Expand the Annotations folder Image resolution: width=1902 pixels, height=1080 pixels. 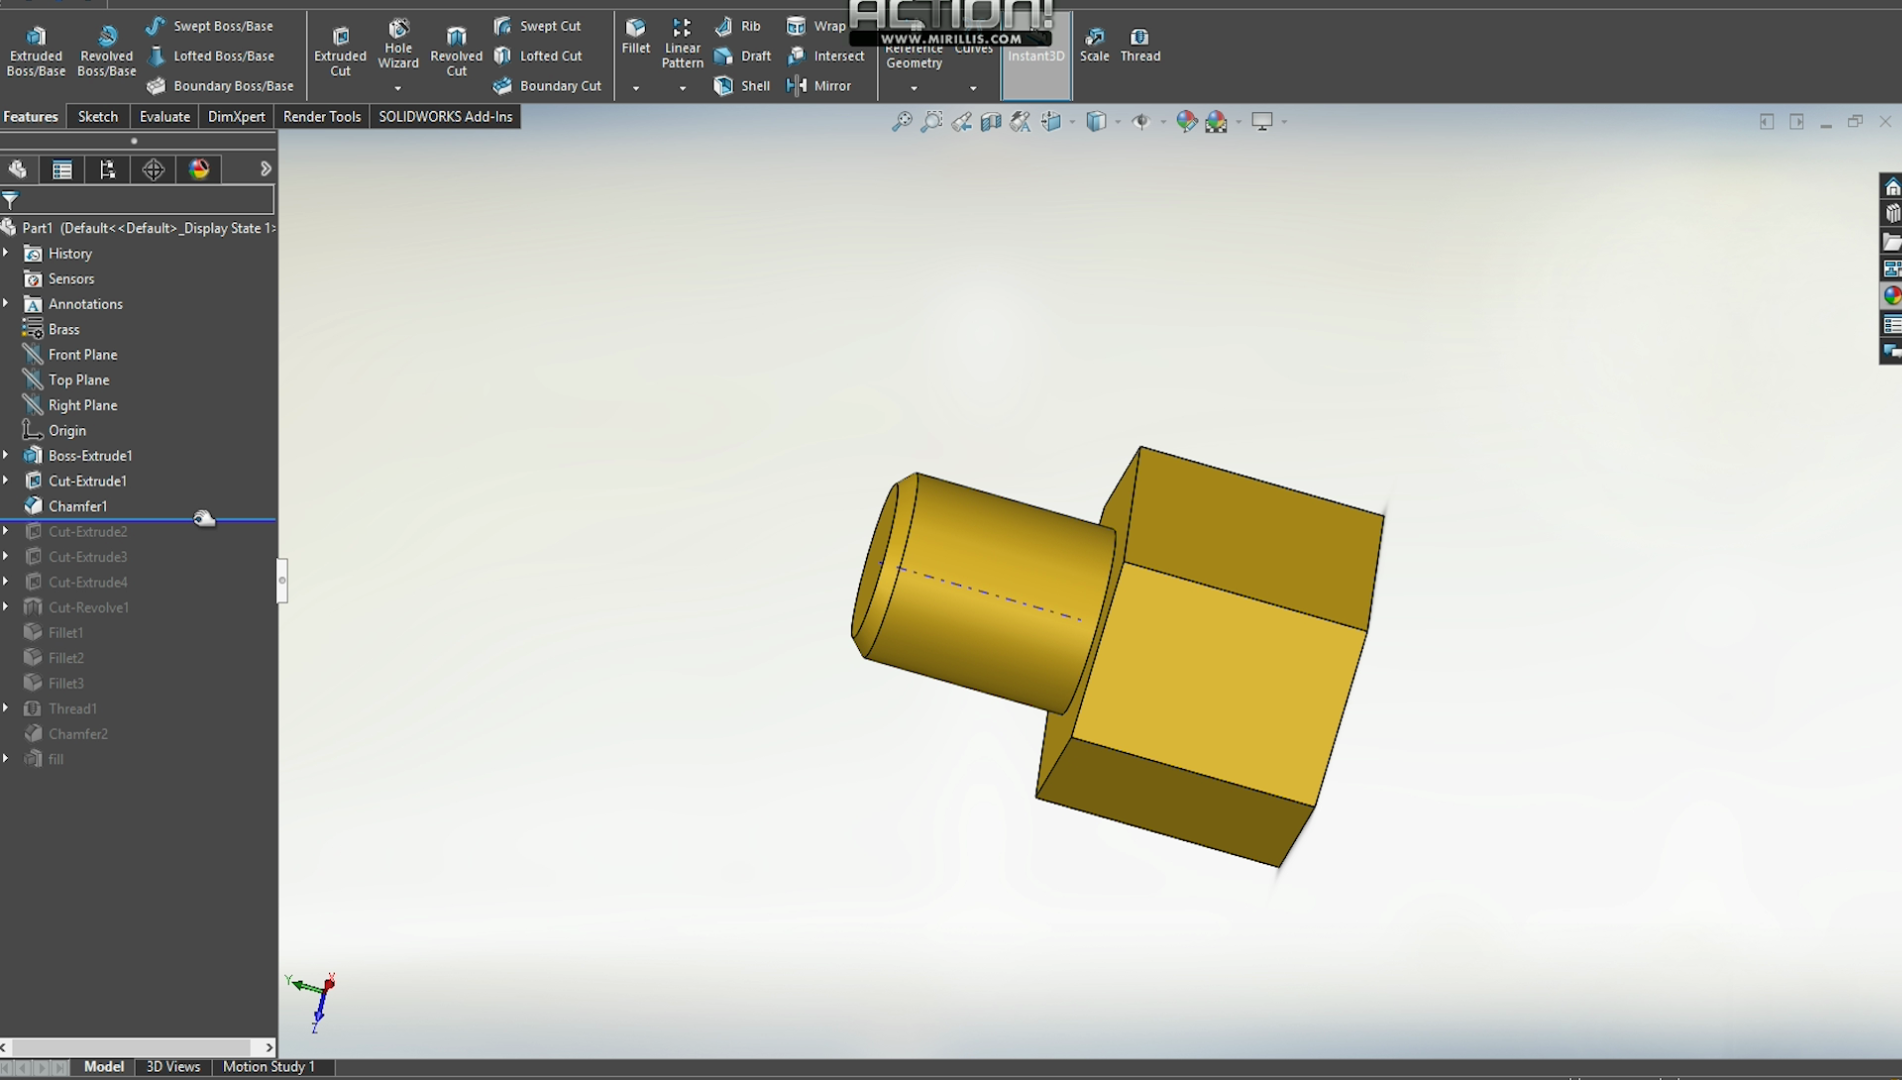(6, 303)
